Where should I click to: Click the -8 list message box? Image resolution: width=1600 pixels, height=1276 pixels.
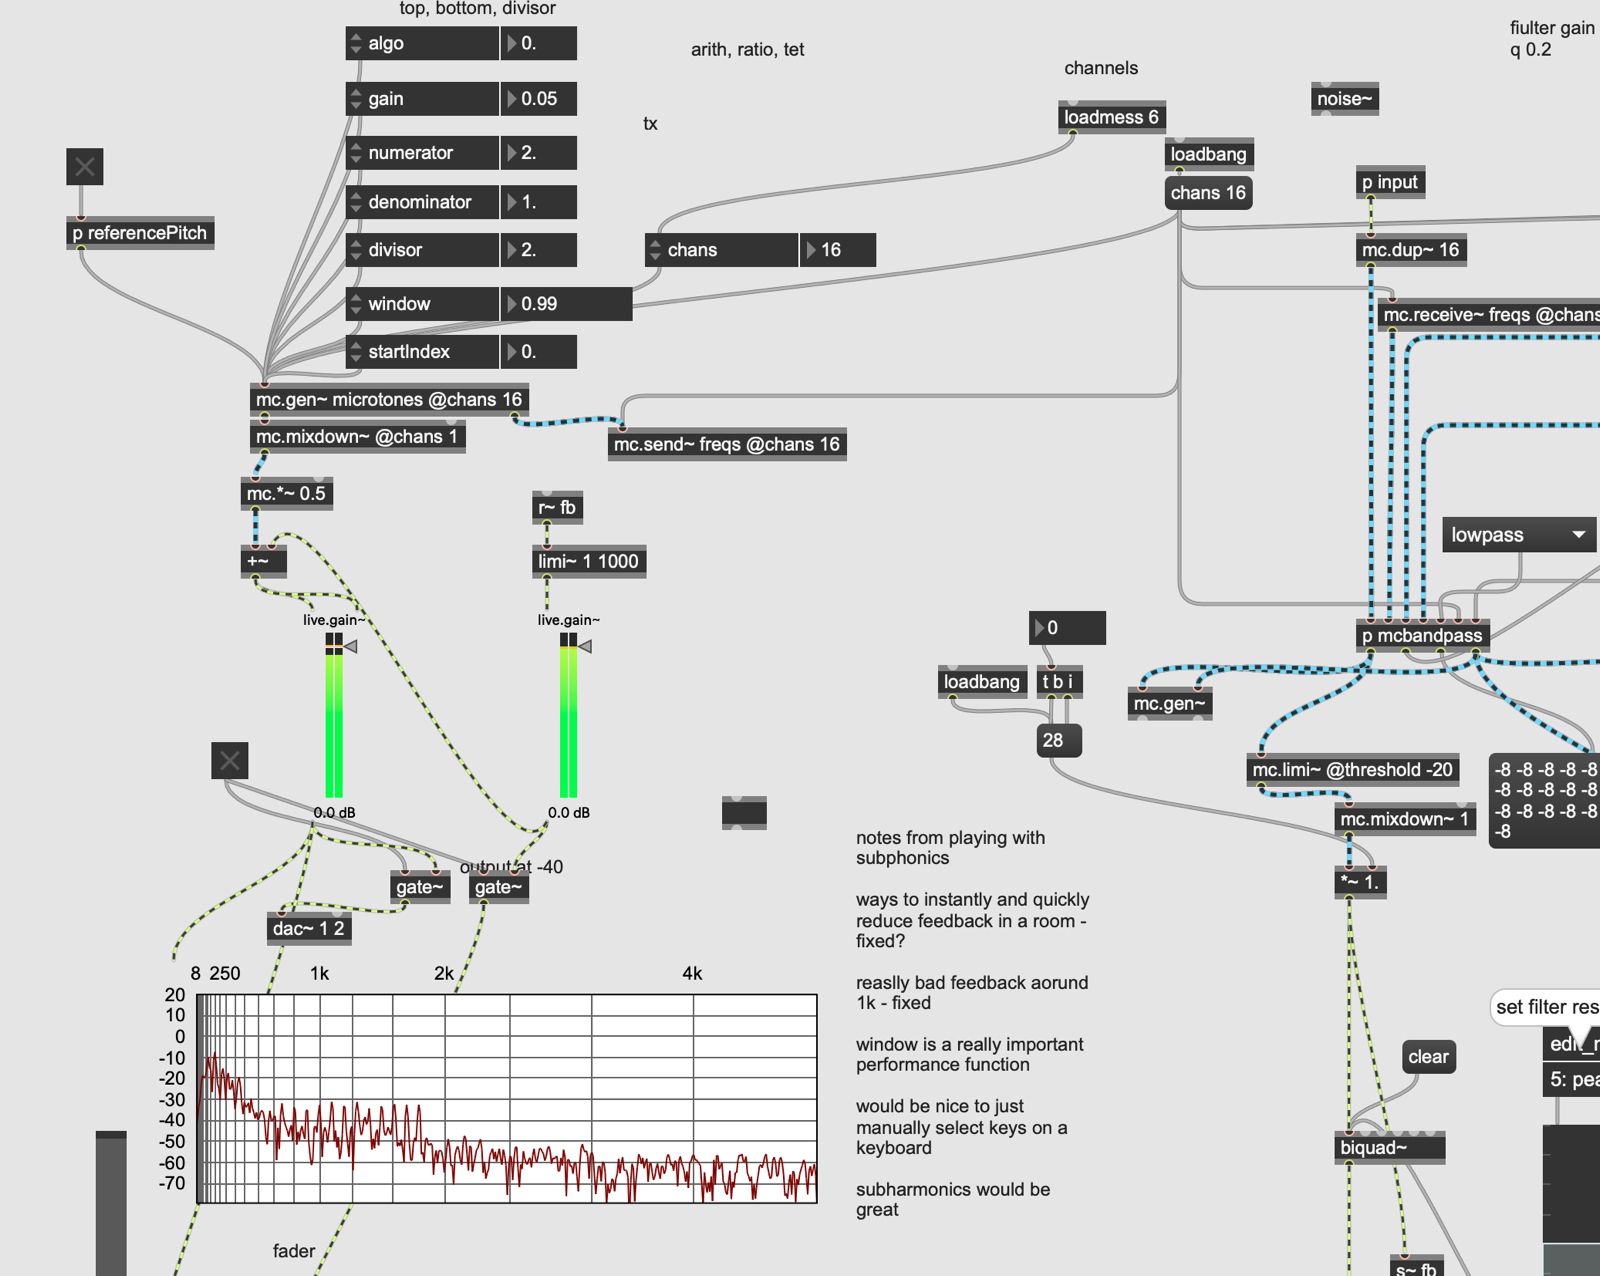point(1545,800)
